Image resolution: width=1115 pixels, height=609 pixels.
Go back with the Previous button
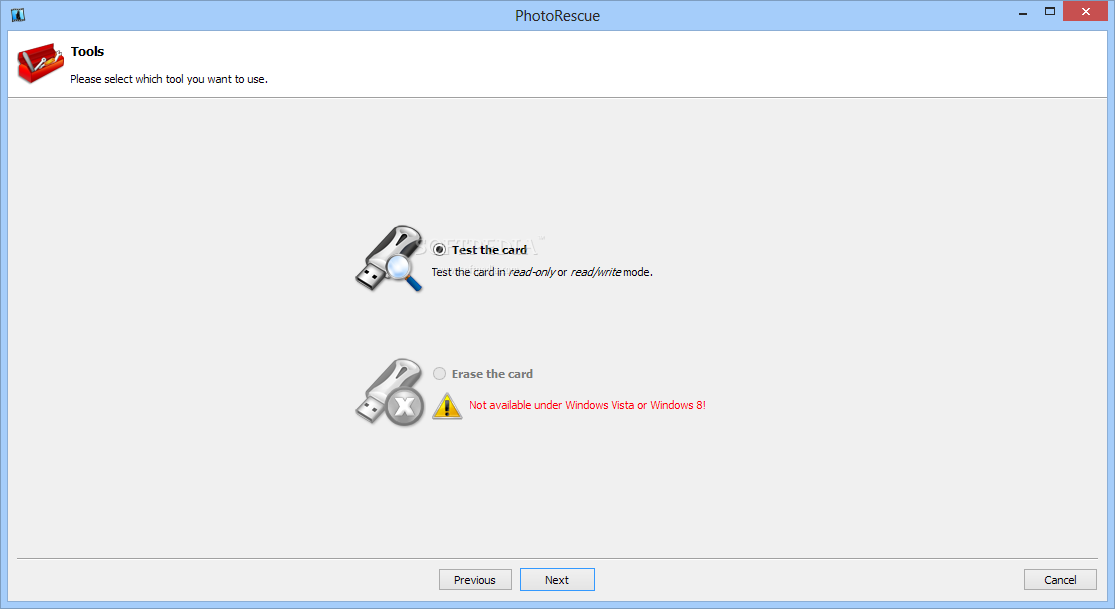(475, 580)
